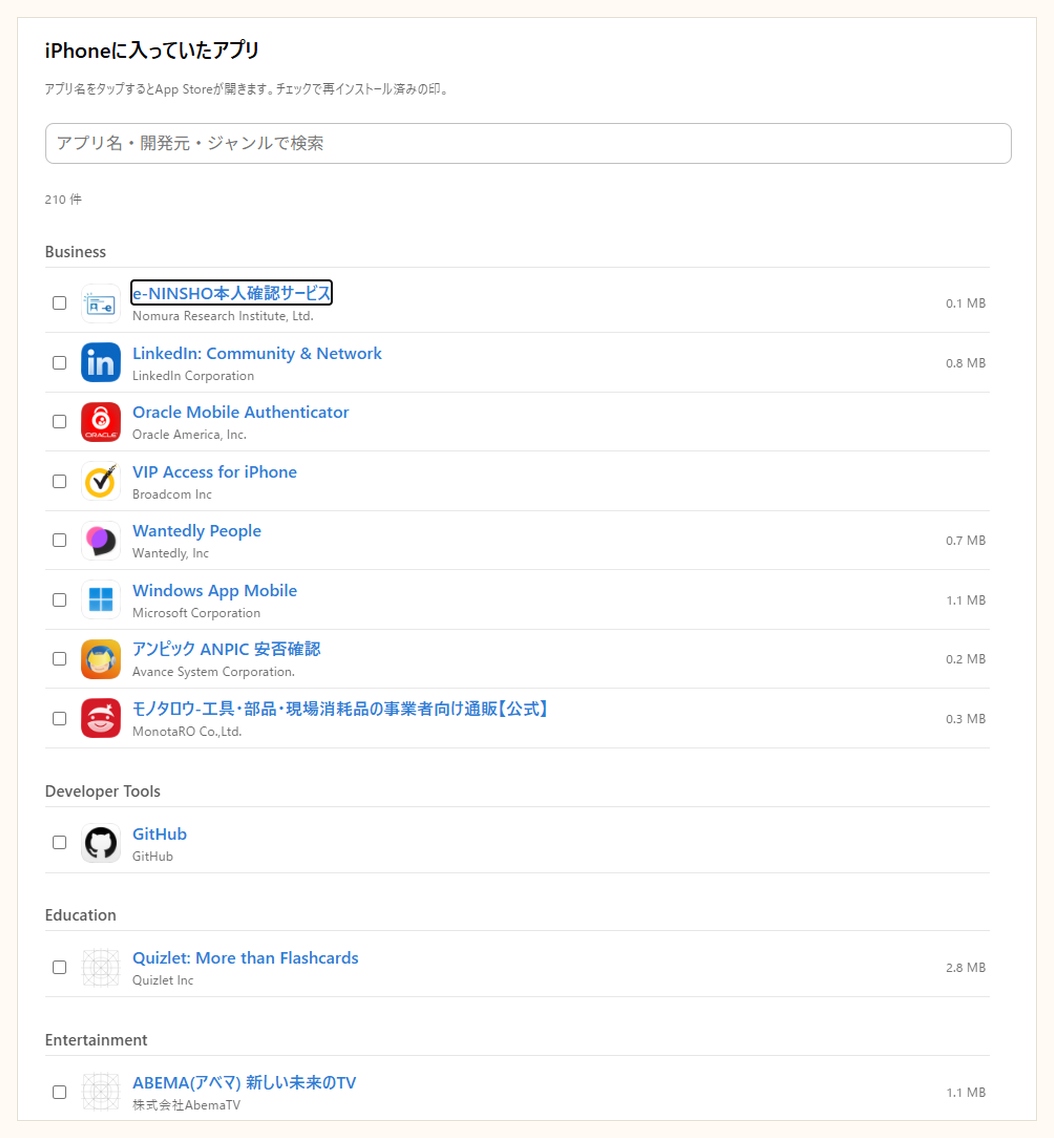Check the Quizlet checkbox

click(60, 967)
